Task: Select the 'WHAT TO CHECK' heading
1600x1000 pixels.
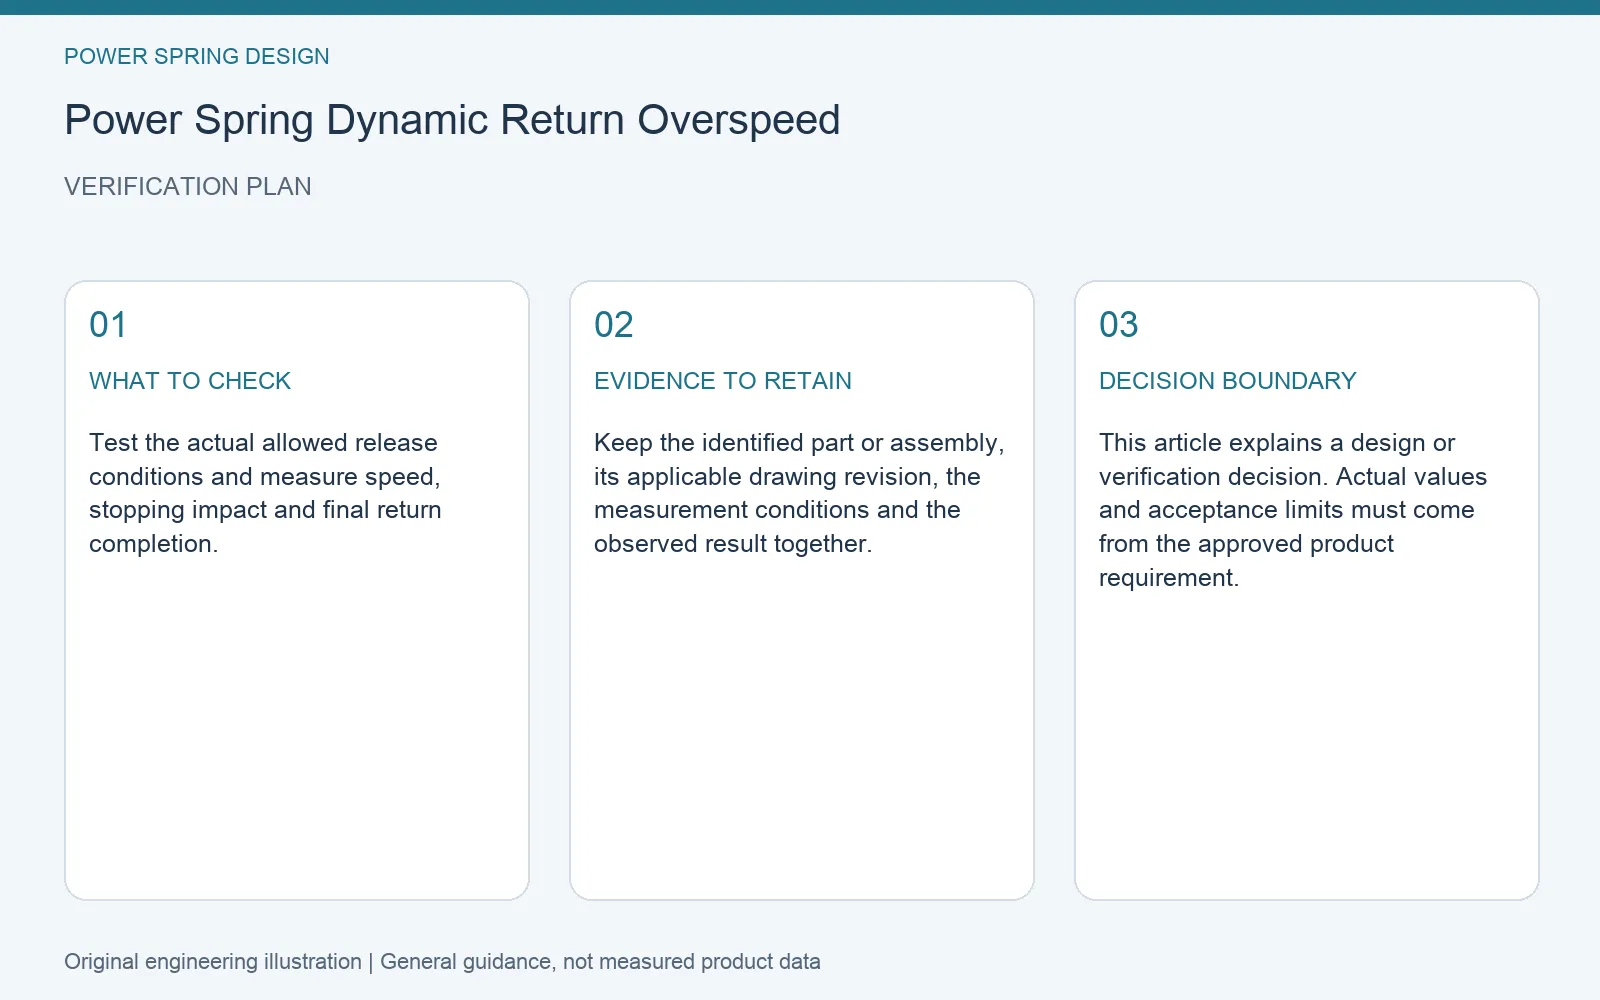Action: point(190,381)
